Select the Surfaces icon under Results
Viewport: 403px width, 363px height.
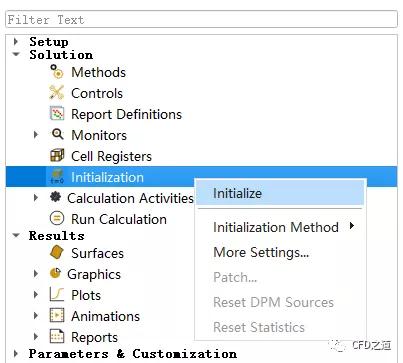(57, 253)
